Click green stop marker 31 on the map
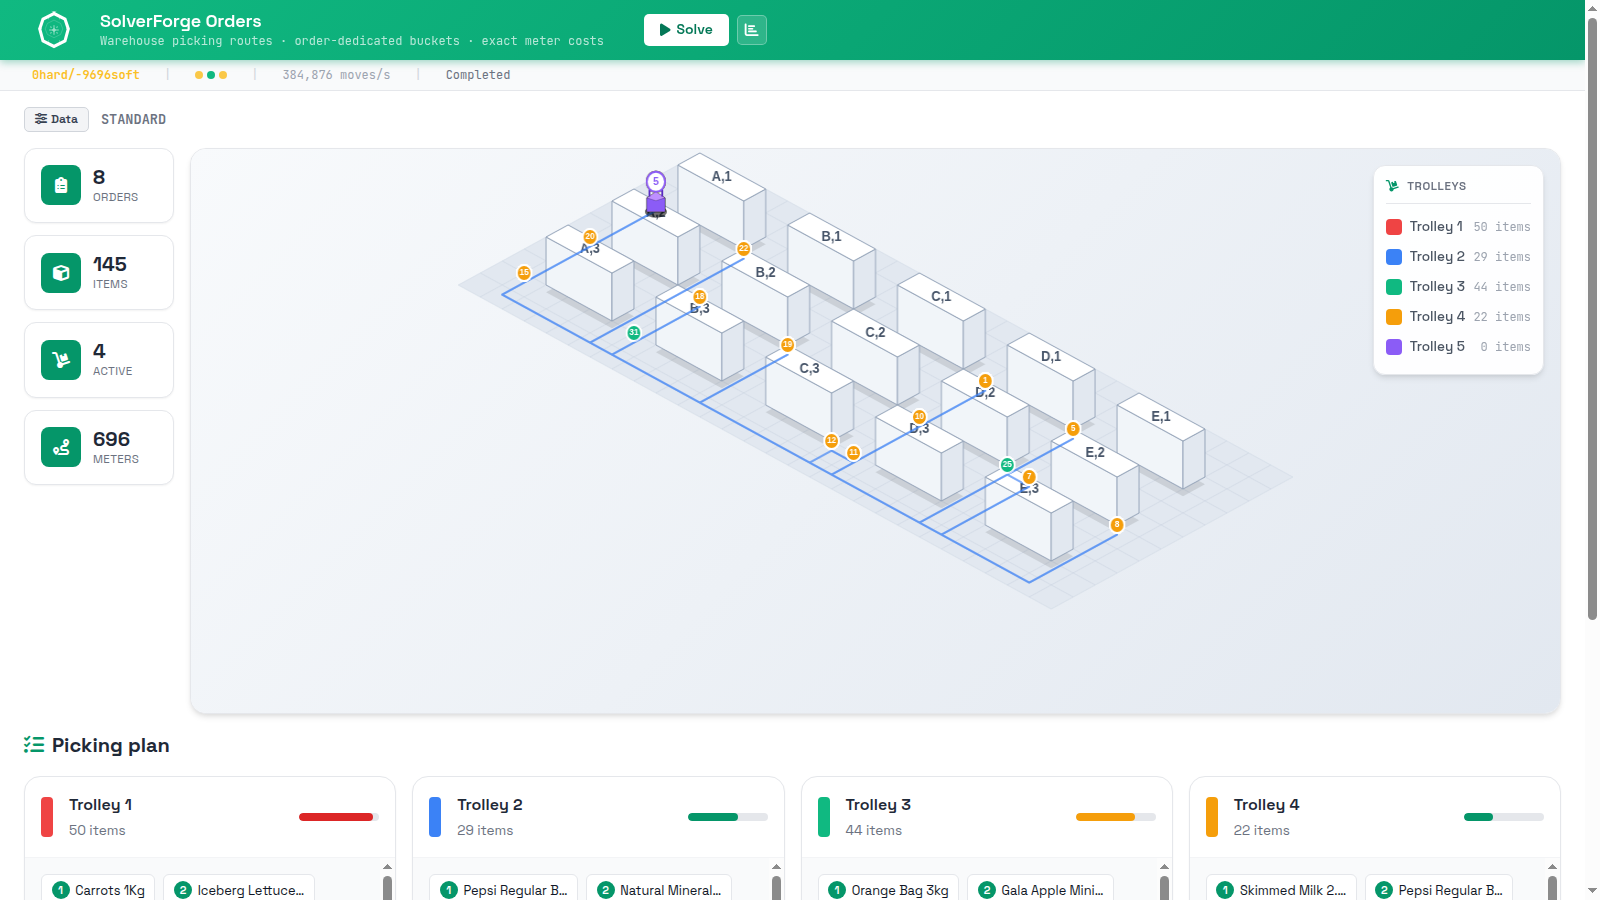The width and height of the screenshot is (1600, 900). [634, 332]
